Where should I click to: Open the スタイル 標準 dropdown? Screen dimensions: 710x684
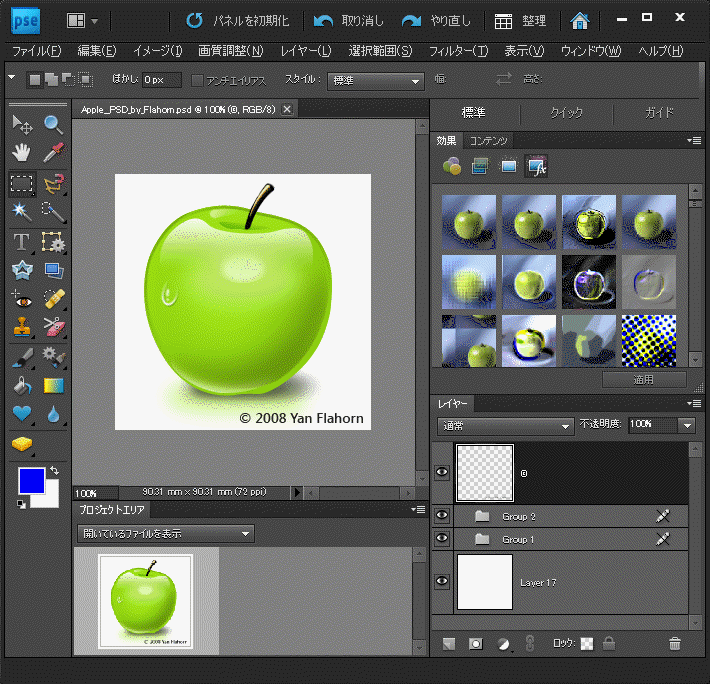tap(375, 80)
